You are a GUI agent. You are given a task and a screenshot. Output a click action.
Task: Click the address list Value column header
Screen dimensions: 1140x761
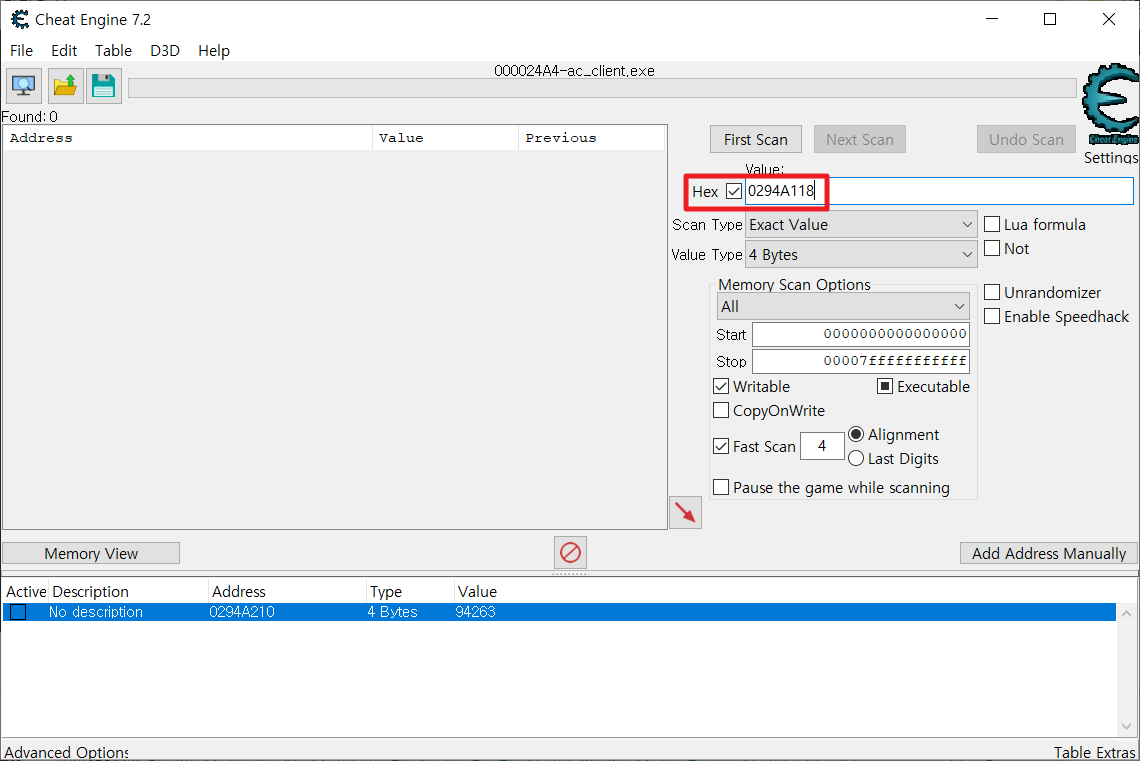(477, 592)
